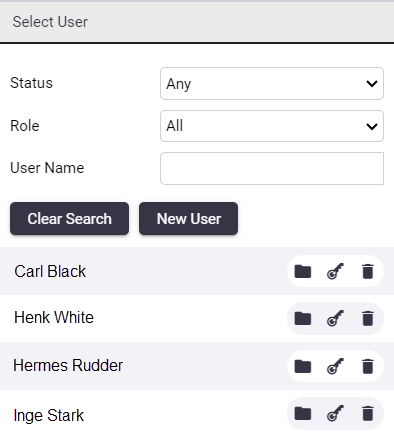Expand the Status dropdown

click(272, 83)
